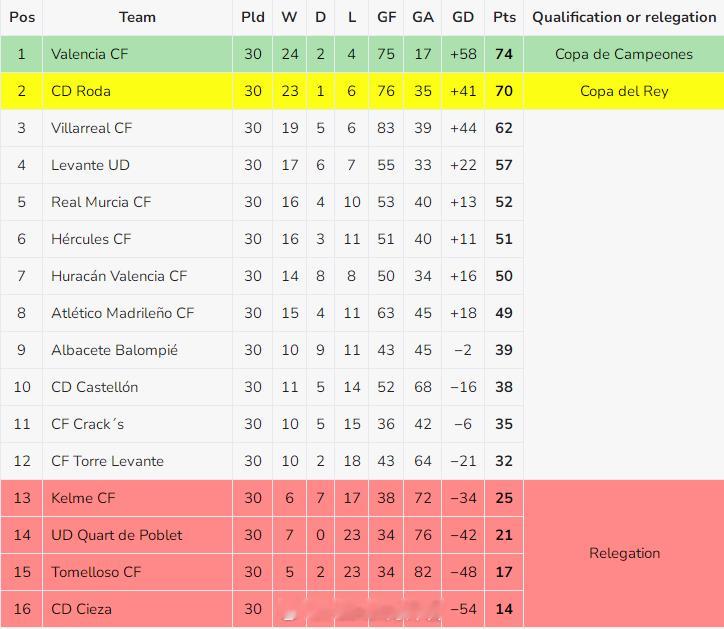724x629 pixels.
Task: Click the Copa de Campeones qualification cell
Action: (x=624, y=54)
